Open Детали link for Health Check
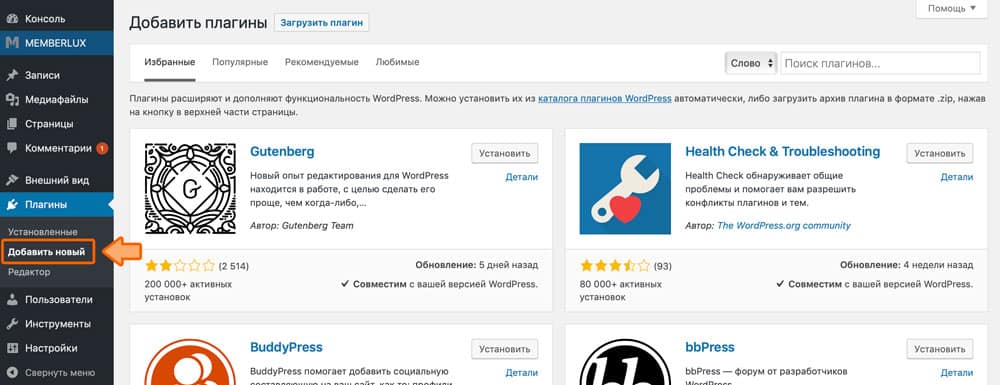This screenshot has height=385, width=1000. coord(957,177)
